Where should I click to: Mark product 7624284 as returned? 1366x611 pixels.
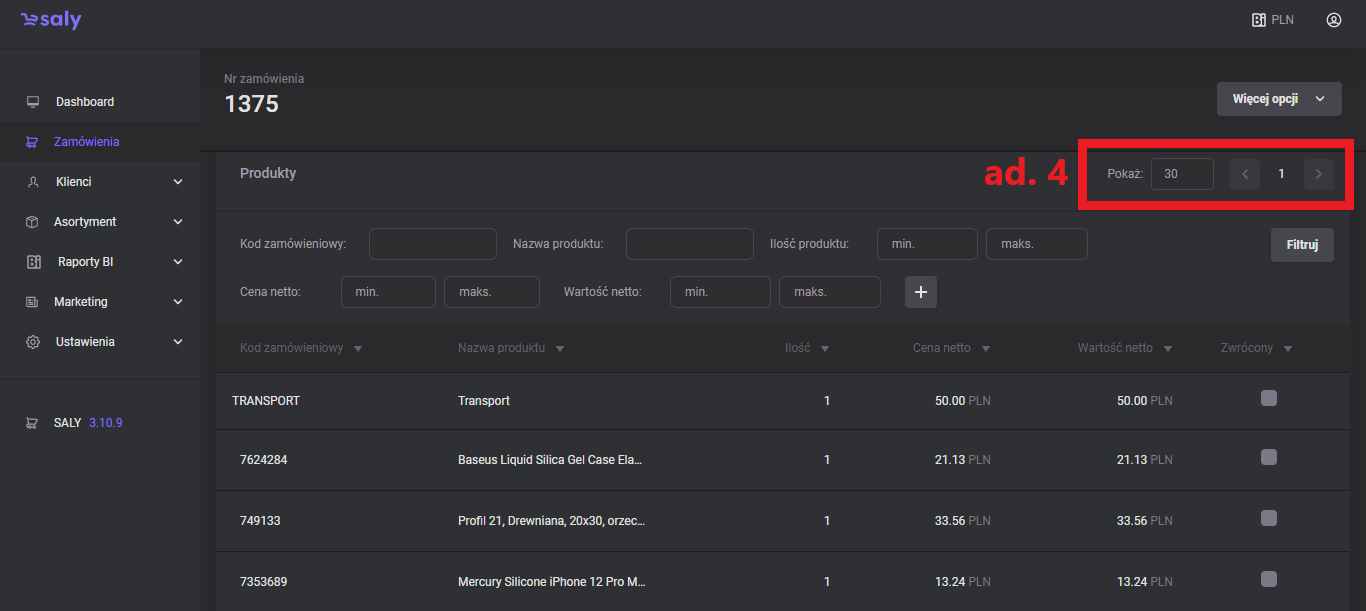pyautogui.click(x=1269, y=458)
